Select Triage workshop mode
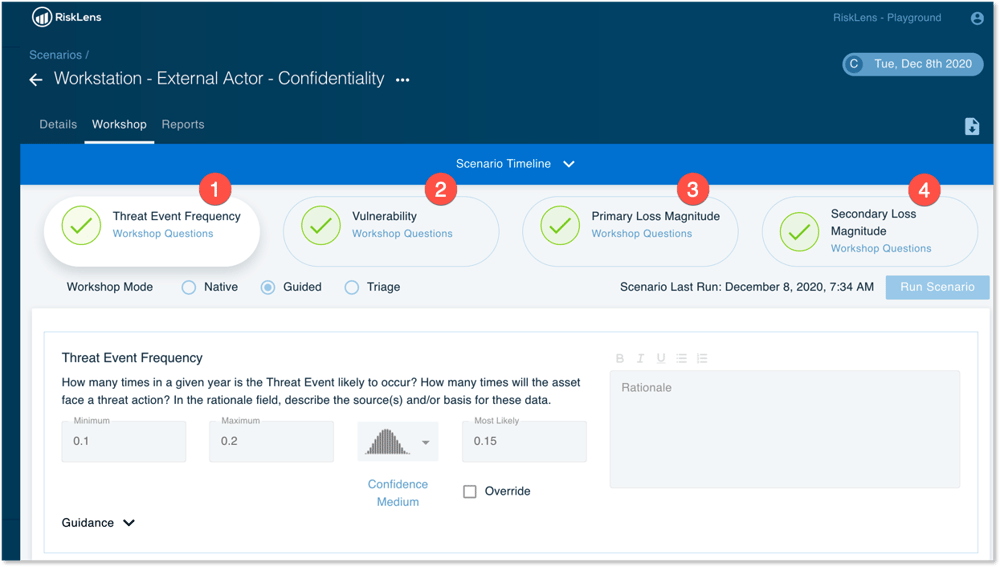Screen dimensions: 1000x567 click(351, 288)
